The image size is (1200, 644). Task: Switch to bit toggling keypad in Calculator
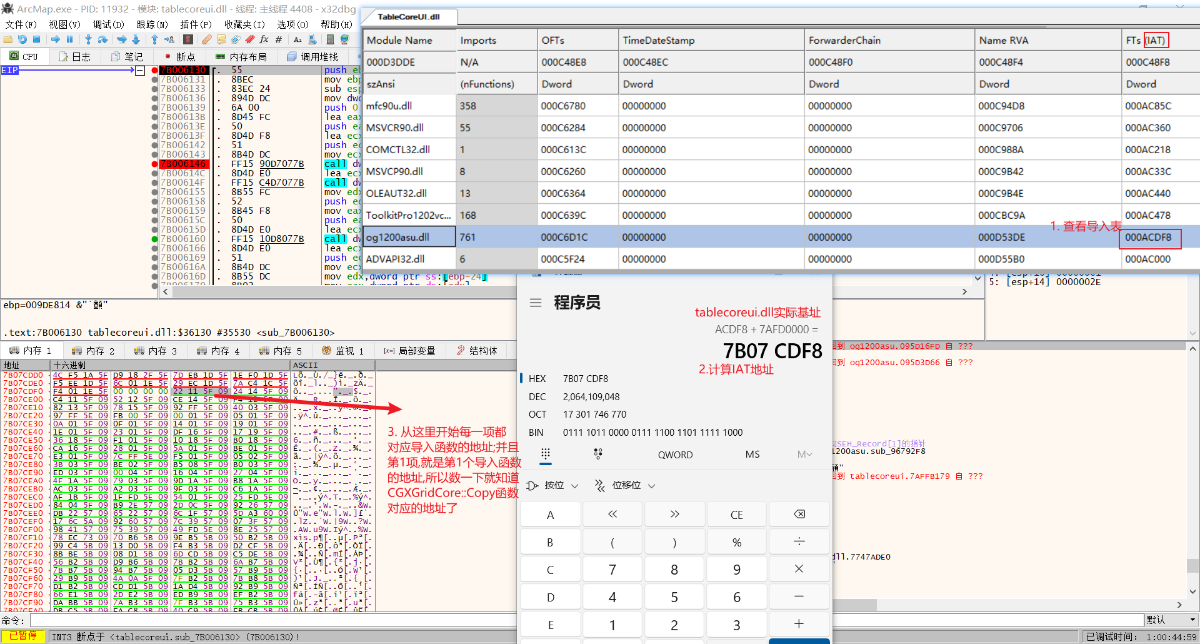pos(598,454)
